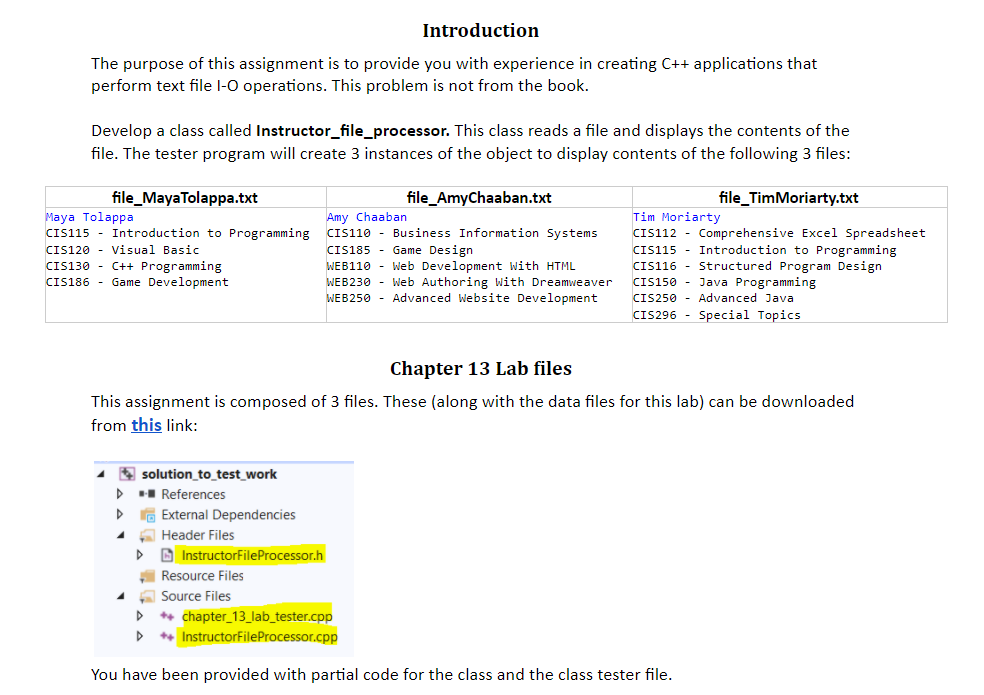This screenshot has width=984, height=695.
Task: Expand InstructorFileProcessor.h to show members
Action: coord(140,554)
